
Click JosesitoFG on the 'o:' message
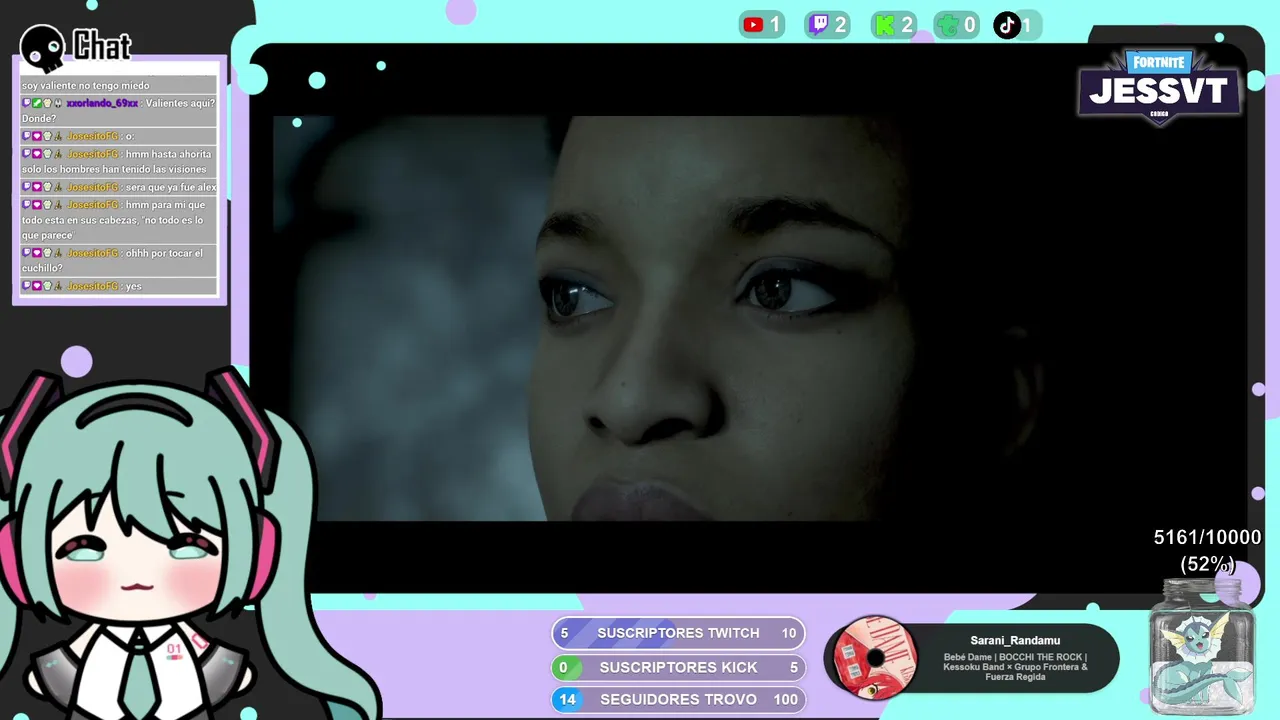(x=92, y=136)
